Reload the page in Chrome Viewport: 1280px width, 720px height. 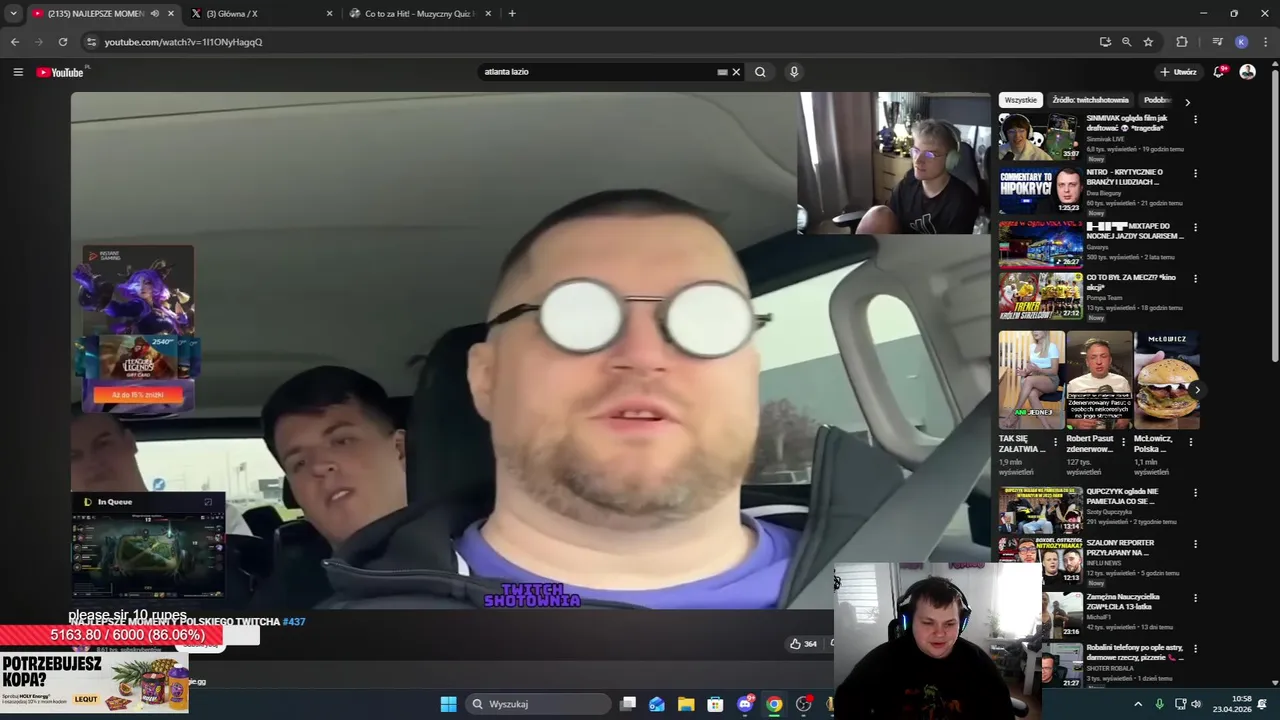[x=63, y=42]
